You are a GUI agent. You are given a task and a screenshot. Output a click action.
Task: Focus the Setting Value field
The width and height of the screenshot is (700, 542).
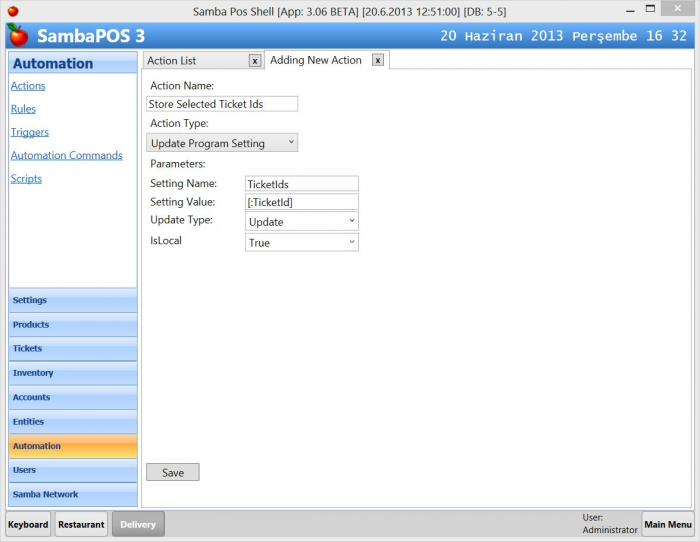(301, 202)
